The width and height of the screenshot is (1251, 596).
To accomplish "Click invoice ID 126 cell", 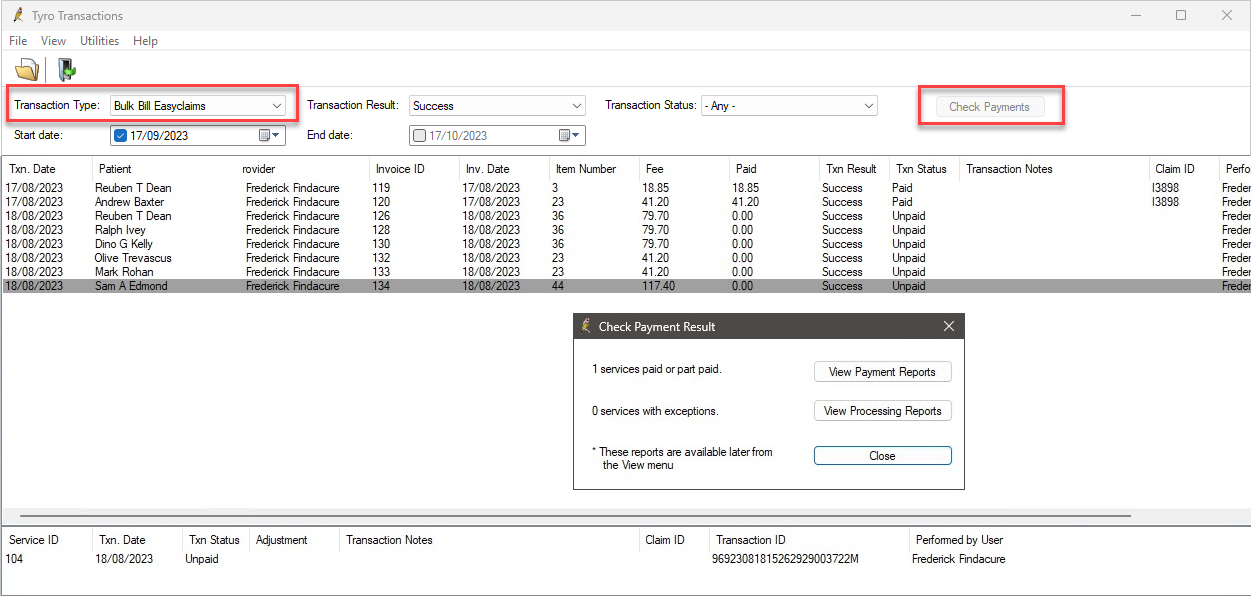I will tap(382, 216).
